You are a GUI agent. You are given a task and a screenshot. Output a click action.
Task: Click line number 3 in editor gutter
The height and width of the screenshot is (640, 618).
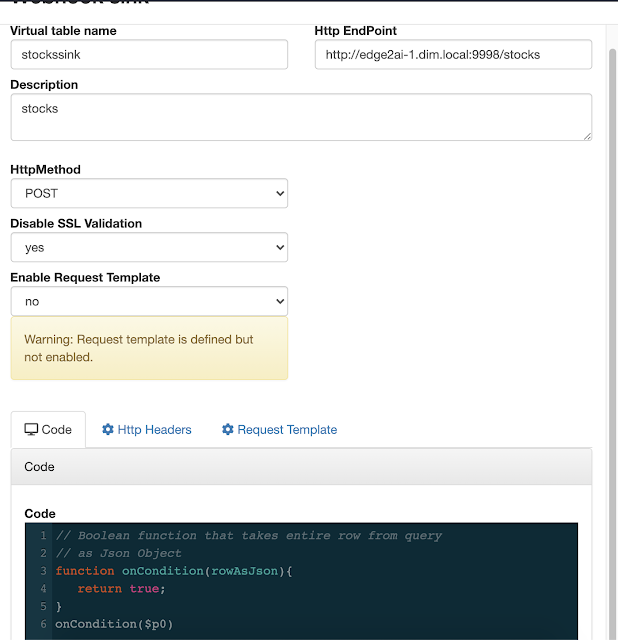(43, 571)
